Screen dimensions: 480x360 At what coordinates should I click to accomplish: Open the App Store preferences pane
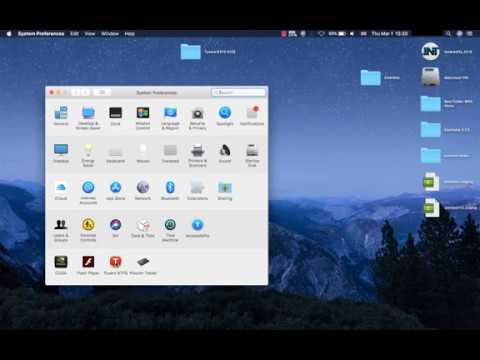(115, 190)
